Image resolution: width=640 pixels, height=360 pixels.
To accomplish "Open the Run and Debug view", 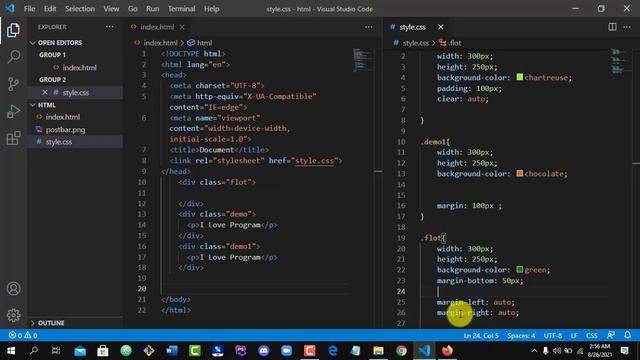I will point(13,111).
